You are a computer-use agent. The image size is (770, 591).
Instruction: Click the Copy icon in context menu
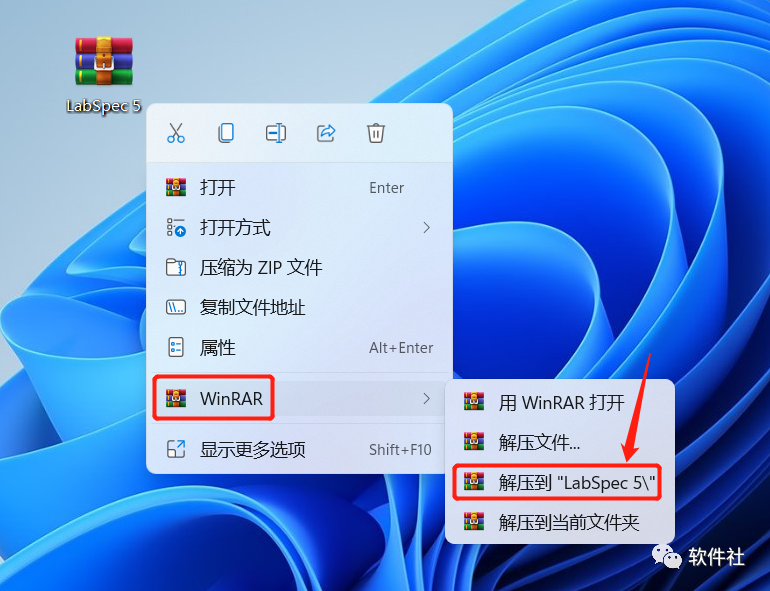coord(226,133)
